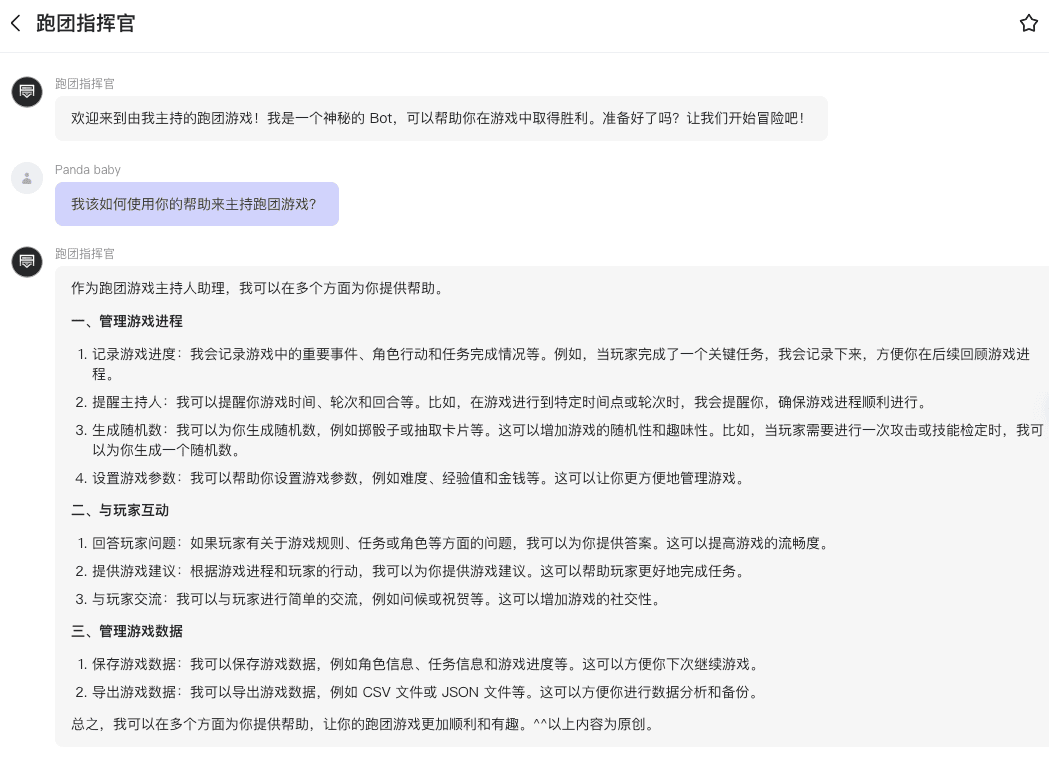
Task: Click the Panda baby username label
Action: click(88, 170)
